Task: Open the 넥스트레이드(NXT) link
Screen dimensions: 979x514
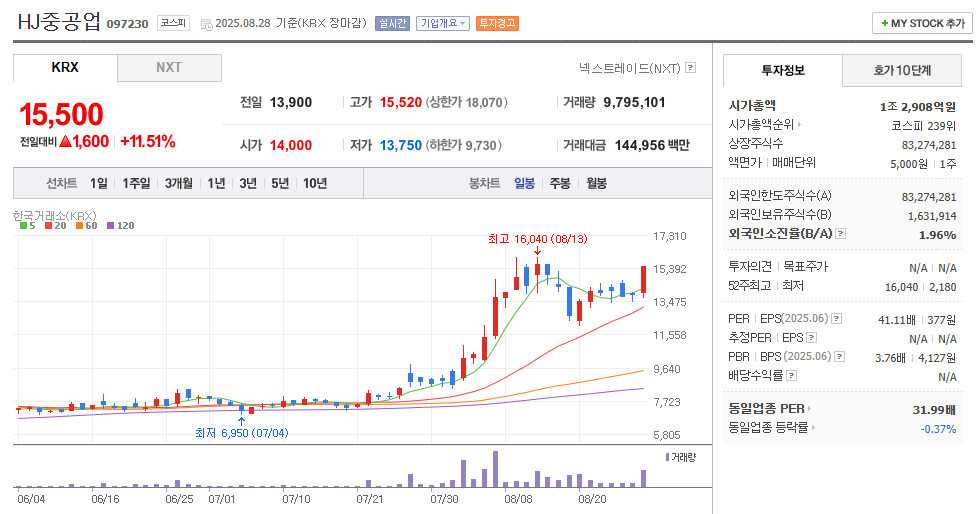Action: click(629, 67)
